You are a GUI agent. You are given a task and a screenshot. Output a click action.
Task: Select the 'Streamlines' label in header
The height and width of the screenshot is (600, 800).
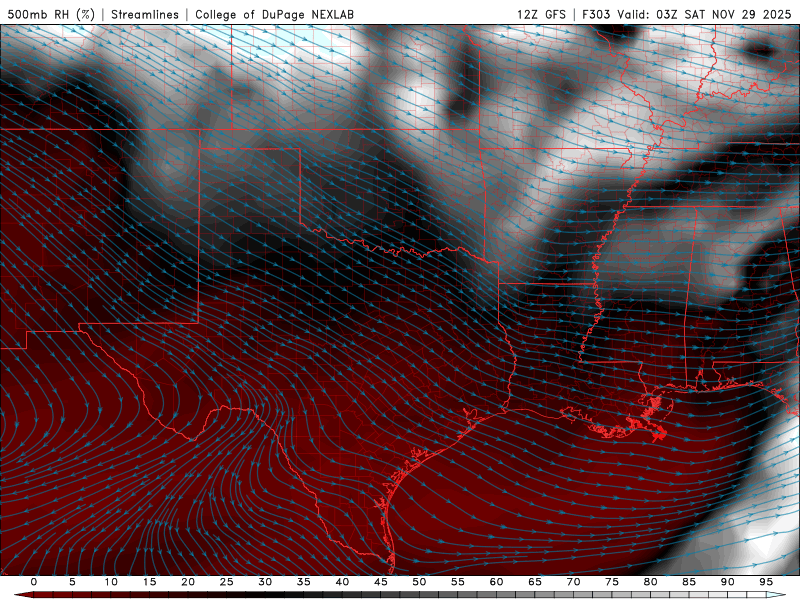pyautogui.click(x=145, y=14)
